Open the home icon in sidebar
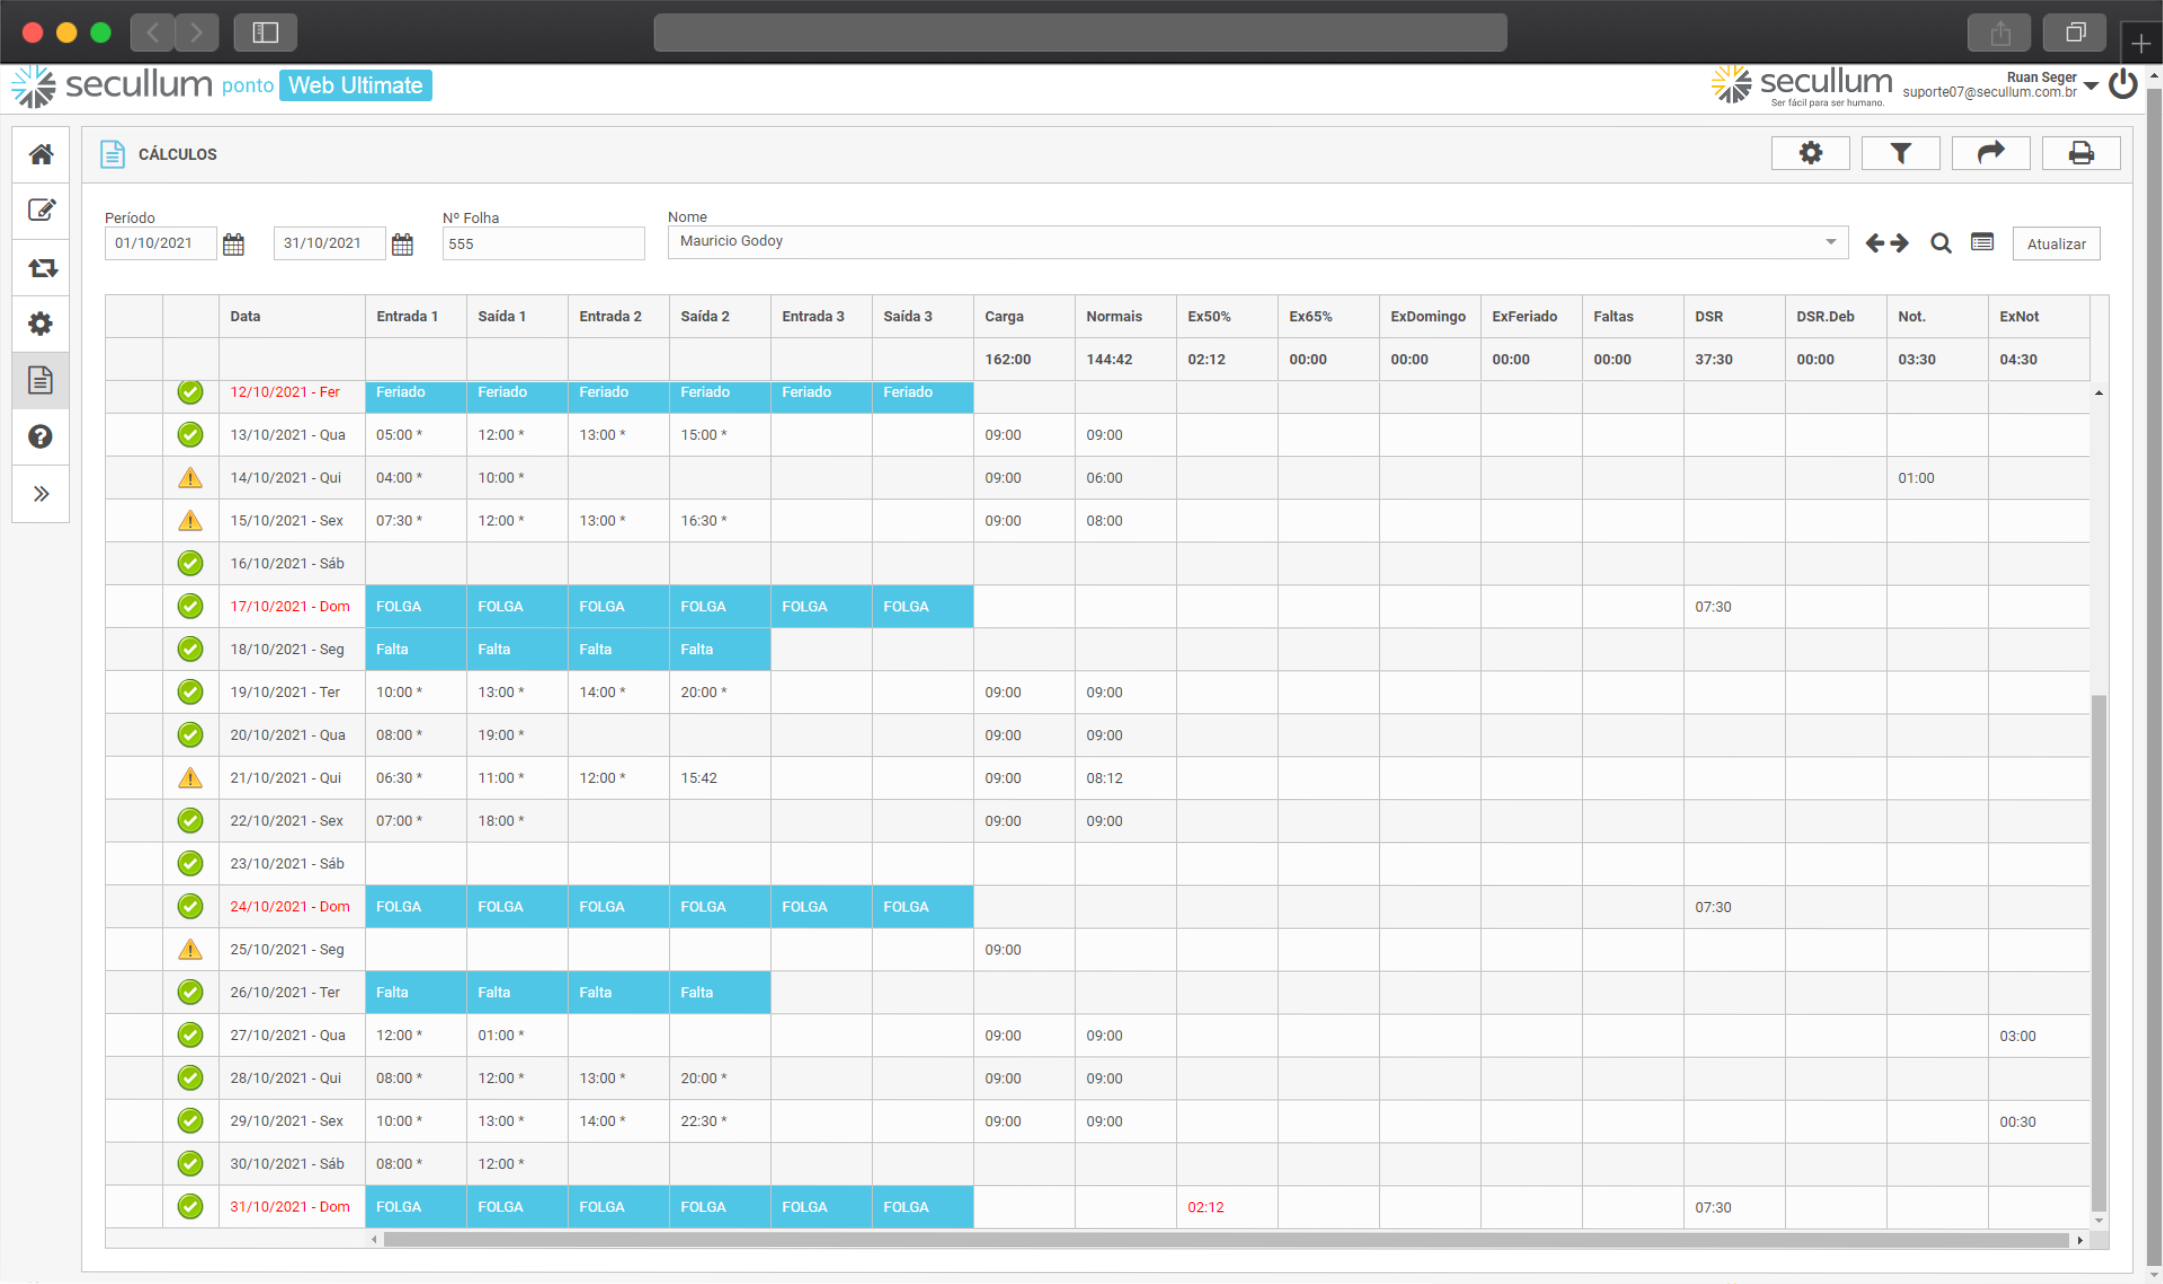This screenshot has height=1284, width=2163. 41,154
